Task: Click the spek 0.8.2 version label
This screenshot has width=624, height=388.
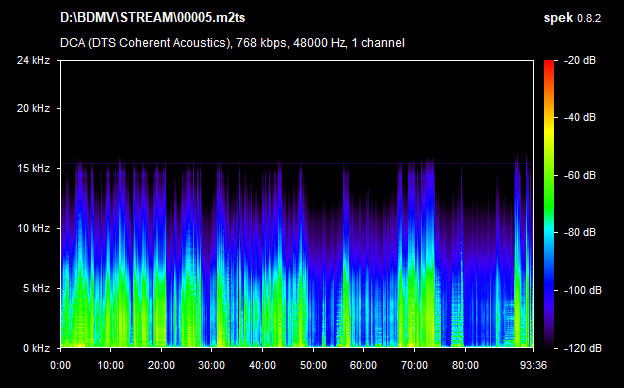Action: coord(572,18)
